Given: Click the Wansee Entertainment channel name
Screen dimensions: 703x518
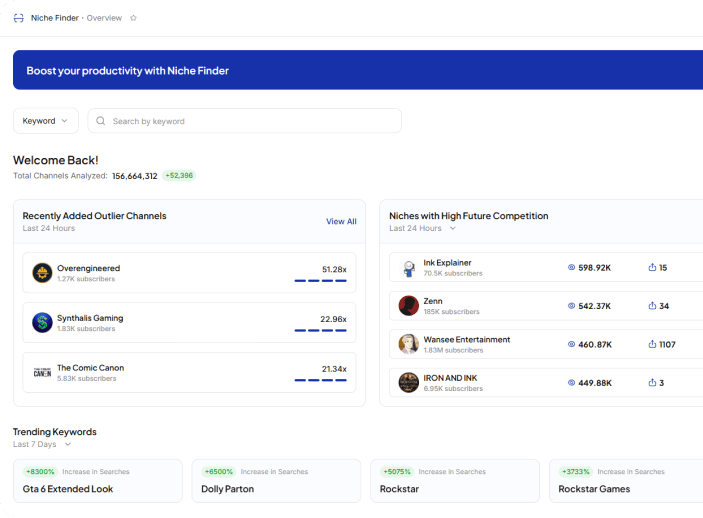Looking at the screenshot, I should [467, 340].
